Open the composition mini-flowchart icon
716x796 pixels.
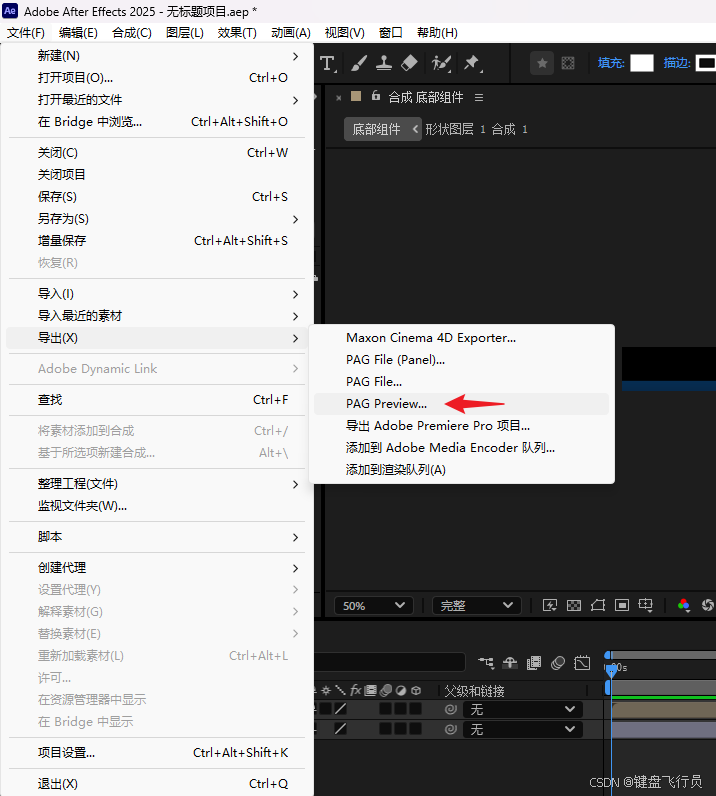point(486,662)
